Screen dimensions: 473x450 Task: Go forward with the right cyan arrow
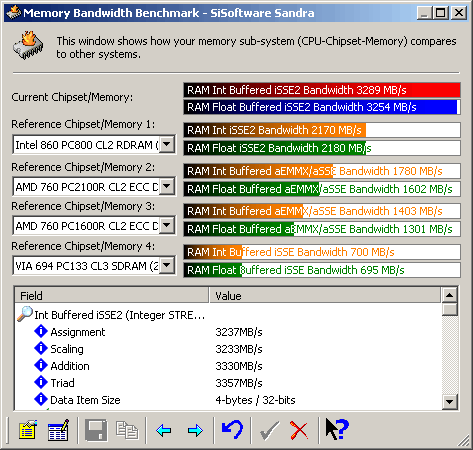195,430
